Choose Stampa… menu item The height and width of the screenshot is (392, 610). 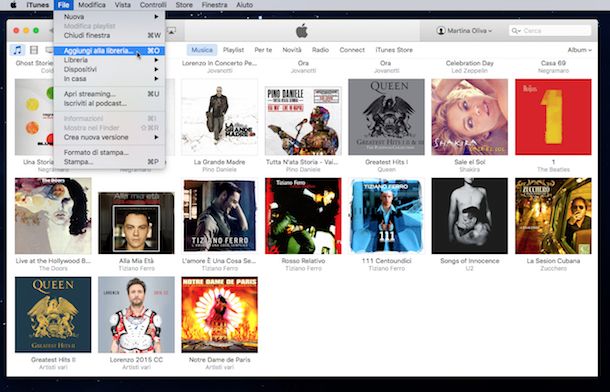tap(109, 162)
